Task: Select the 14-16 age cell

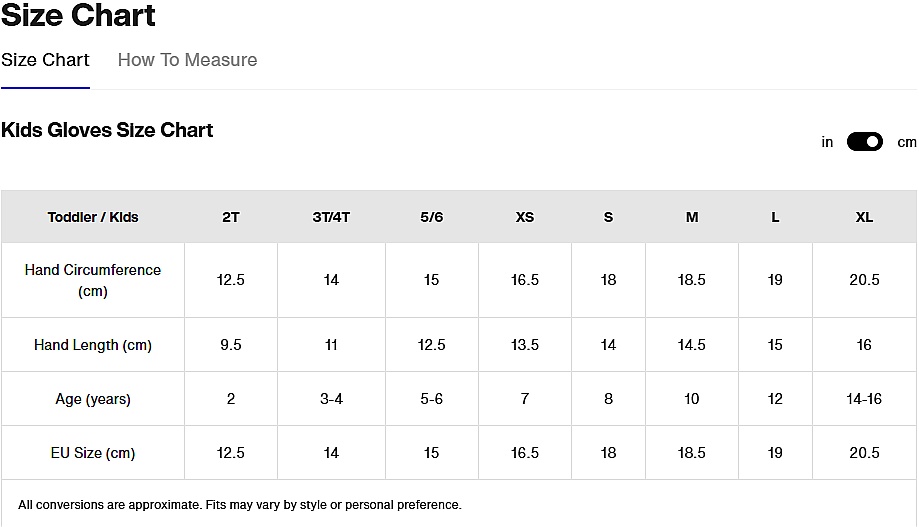Action: [864, 399]
